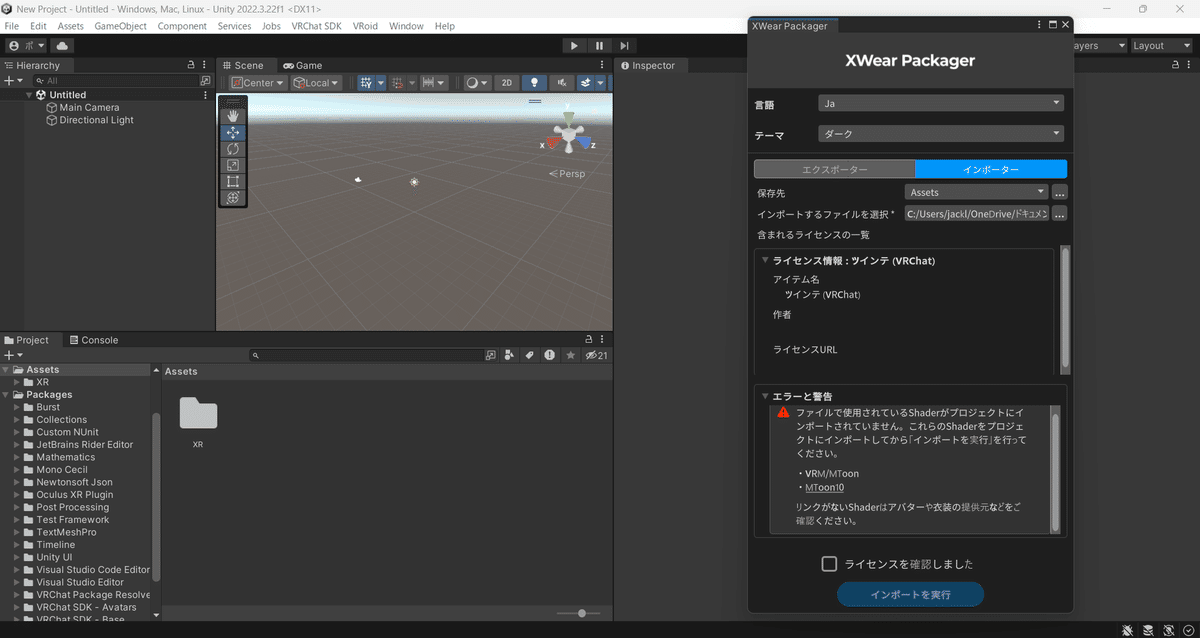Expand the XR folder in tree
The image size is (1200, 638).
click(17, 382)
